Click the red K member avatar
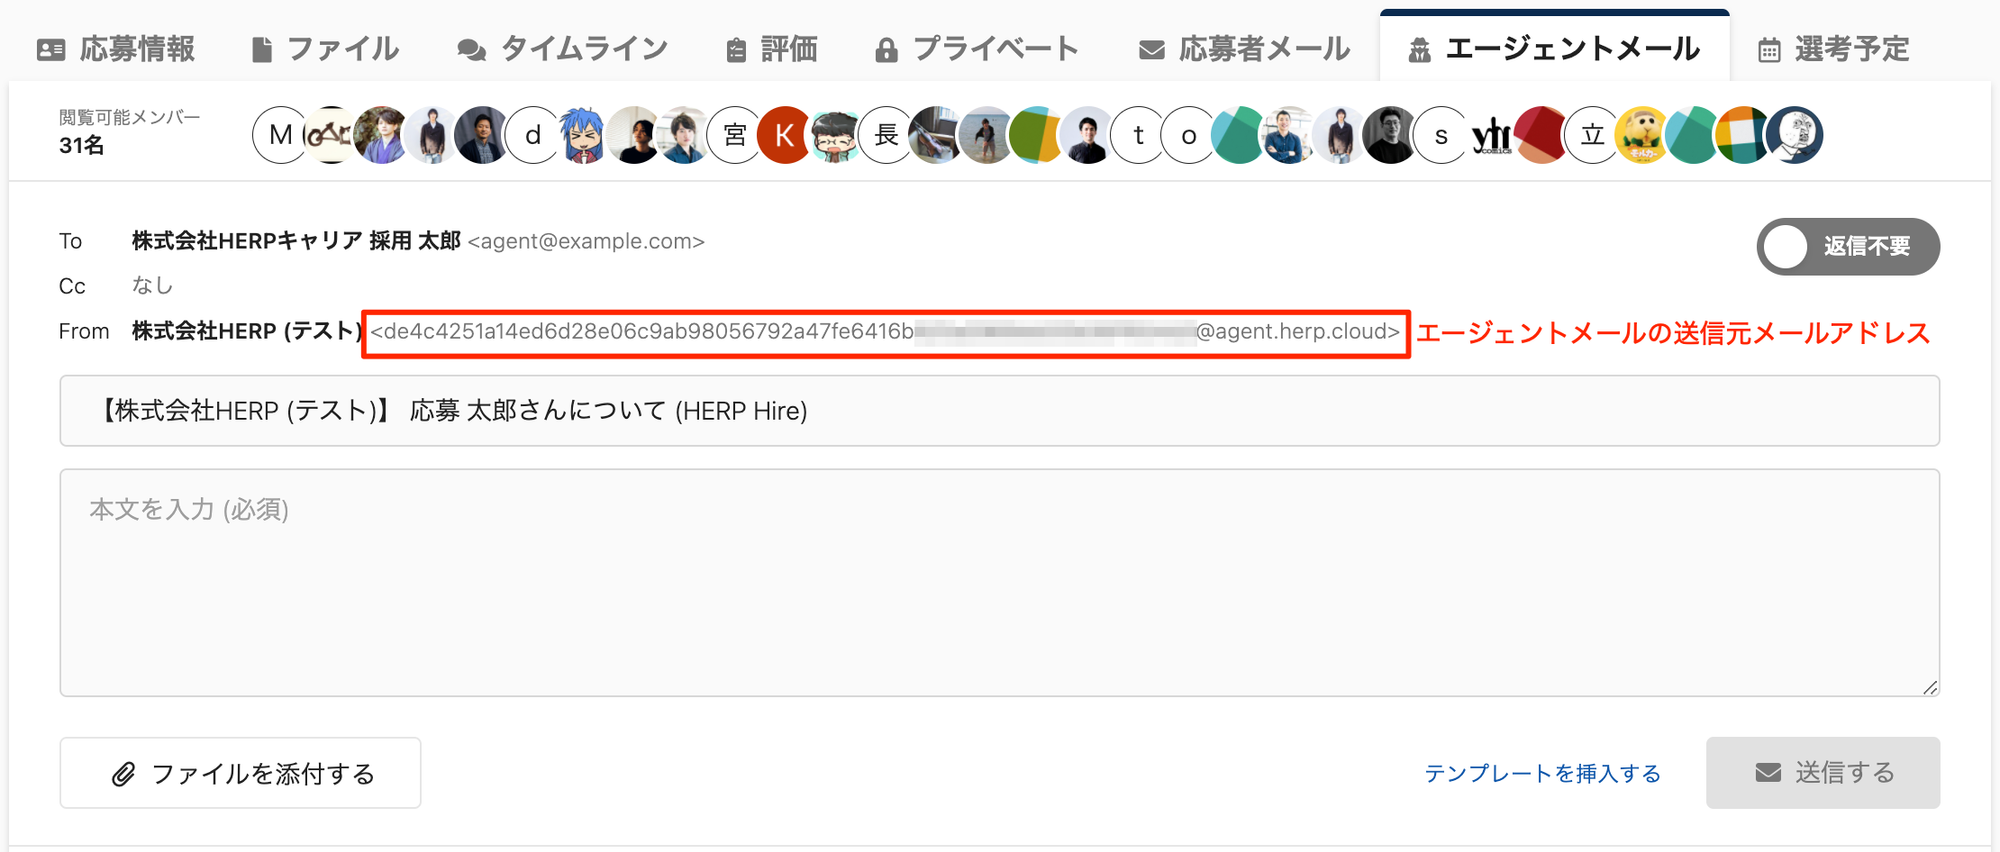The height and width of the screenshot is (852, 2000). (x=785, y=135)
